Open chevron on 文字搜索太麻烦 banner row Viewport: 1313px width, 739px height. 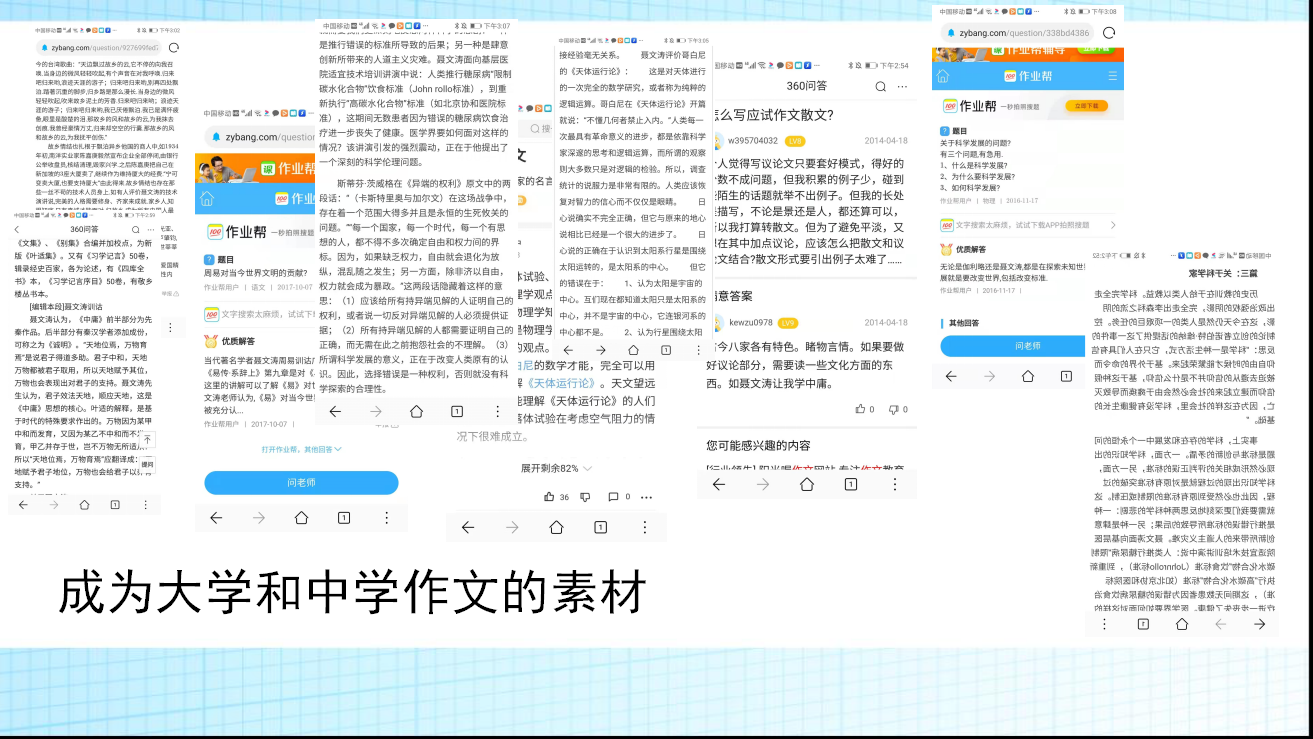click(x=1111, y=227)
